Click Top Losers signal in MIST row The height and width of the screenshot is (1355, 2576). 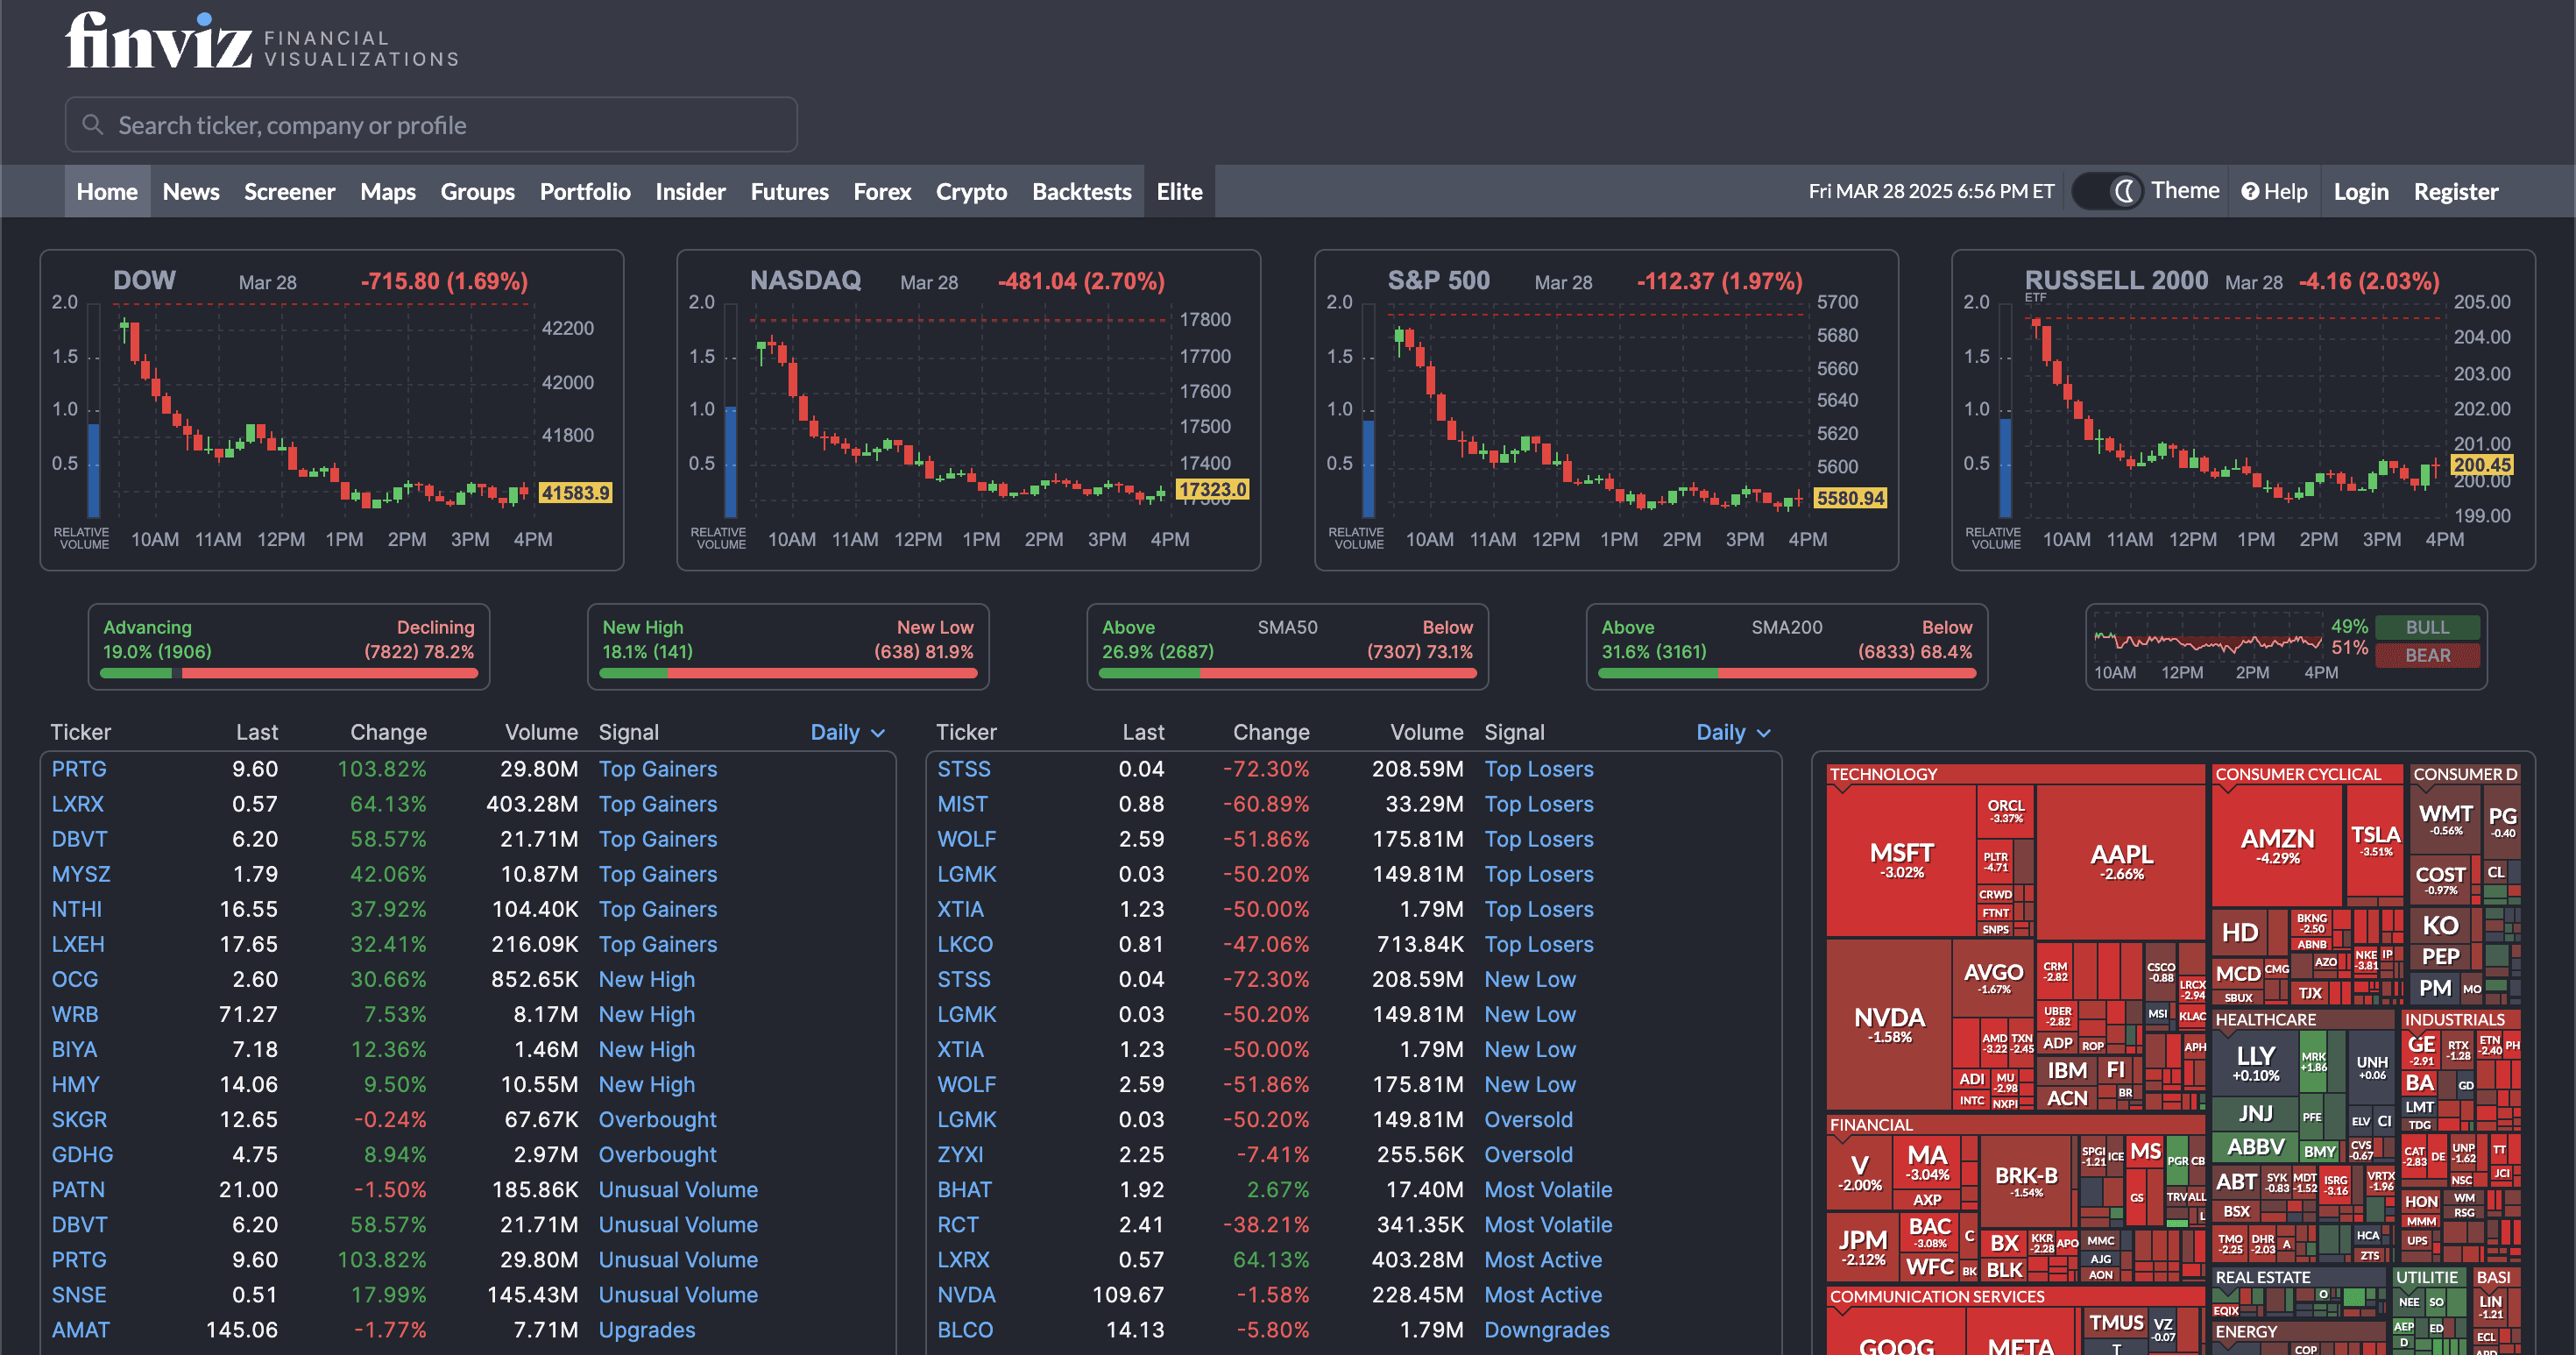[x=1539, y=804]
